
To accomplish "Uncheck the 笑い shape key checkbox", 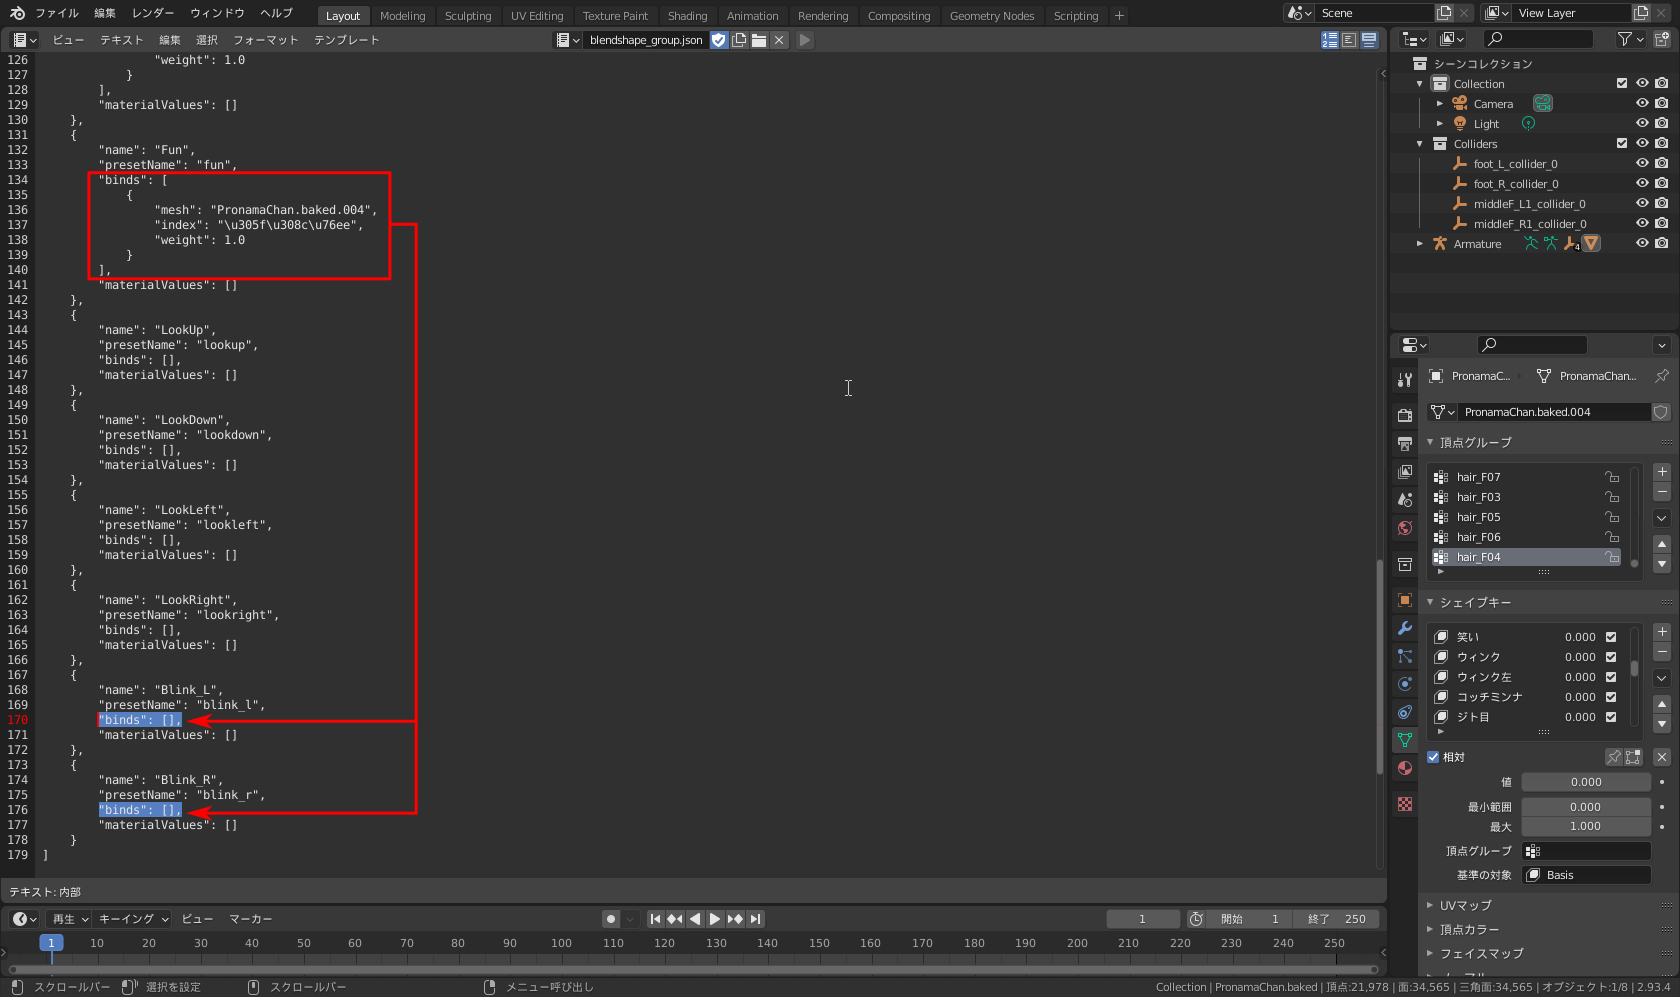I will click(x=1611, y=637).
